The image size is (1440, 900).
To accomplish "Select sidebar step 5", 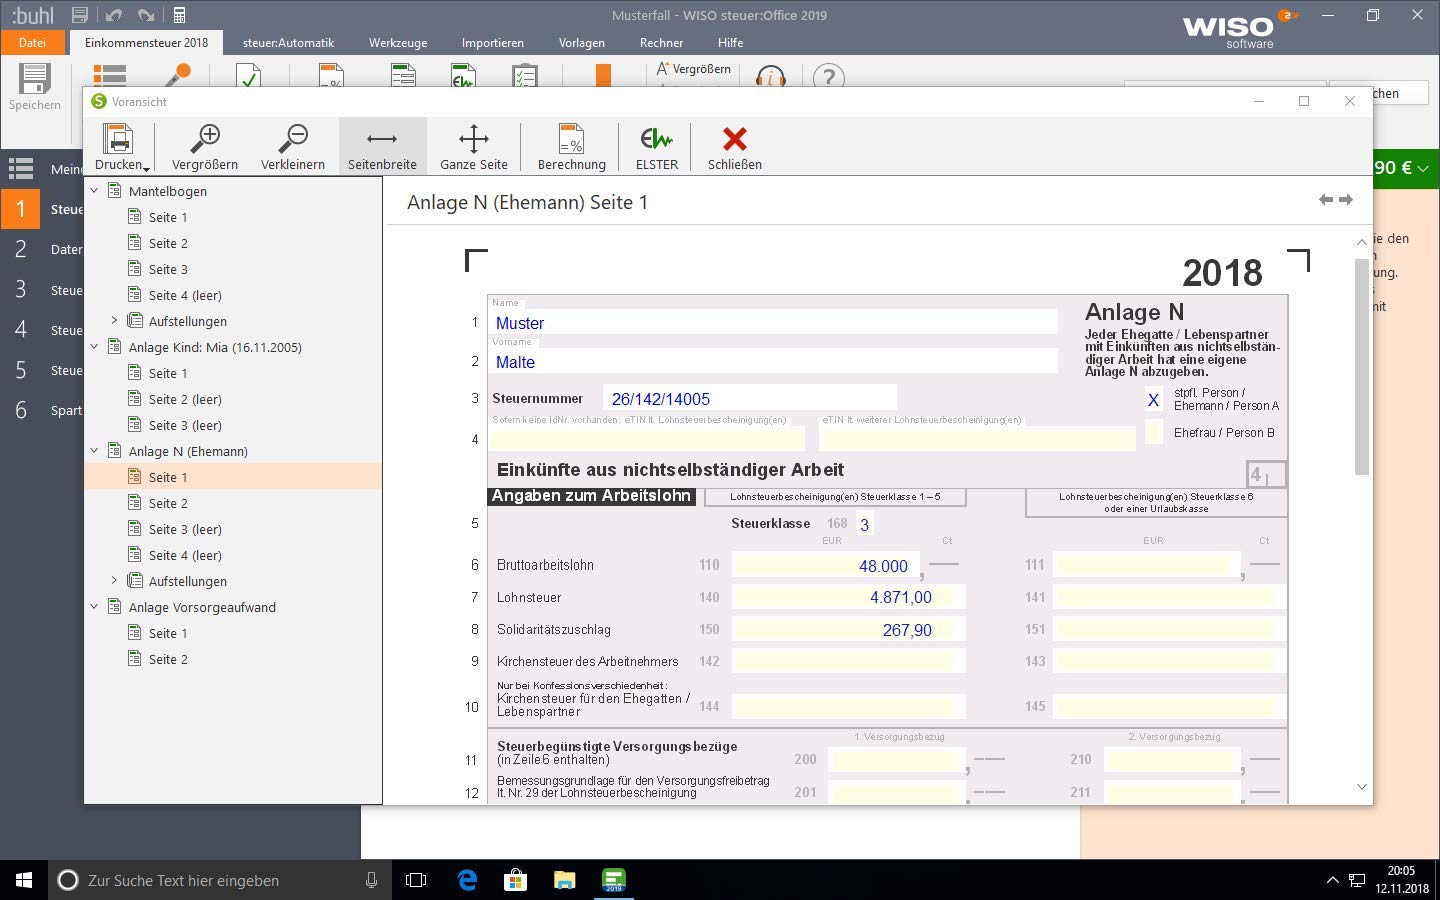I will click(x=20, y=370).
